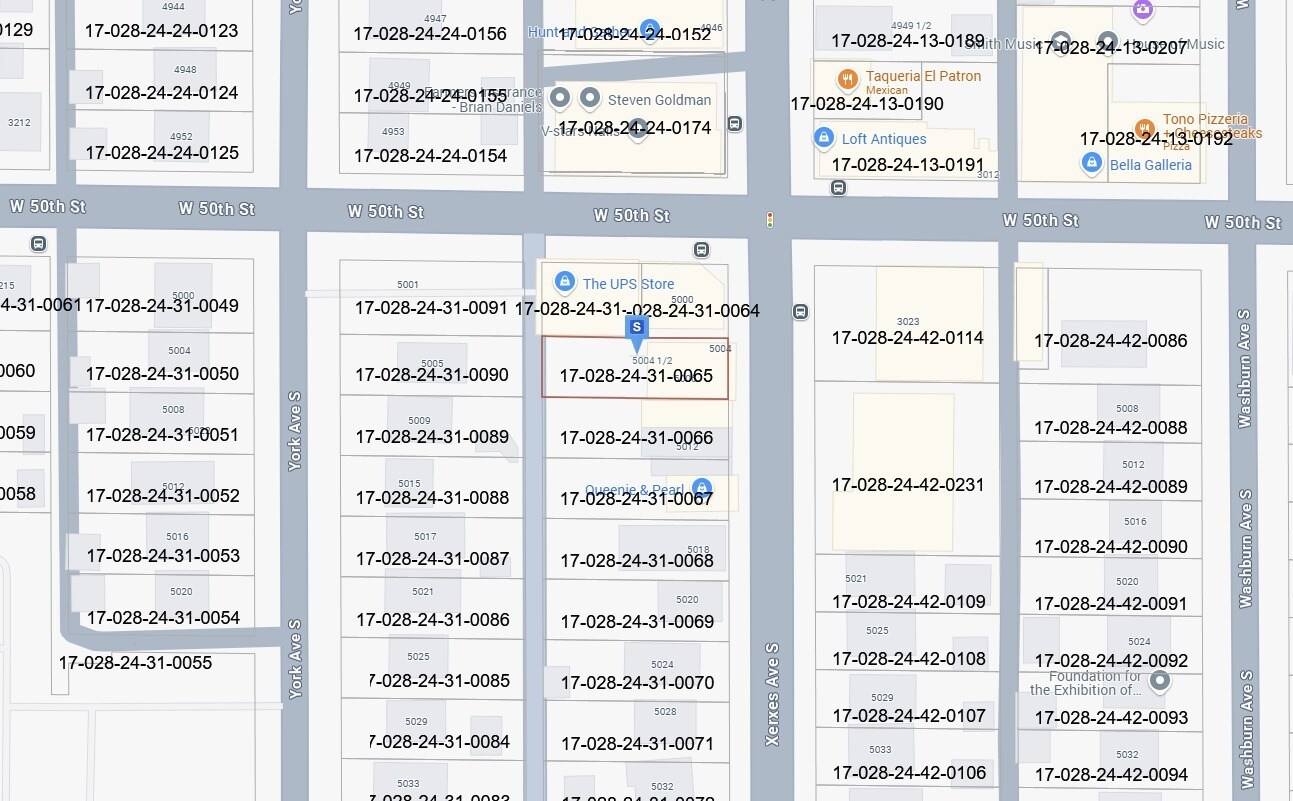
Task: Select the bus stop icon along Xerxes Ave S
Action: click(801, 311)
